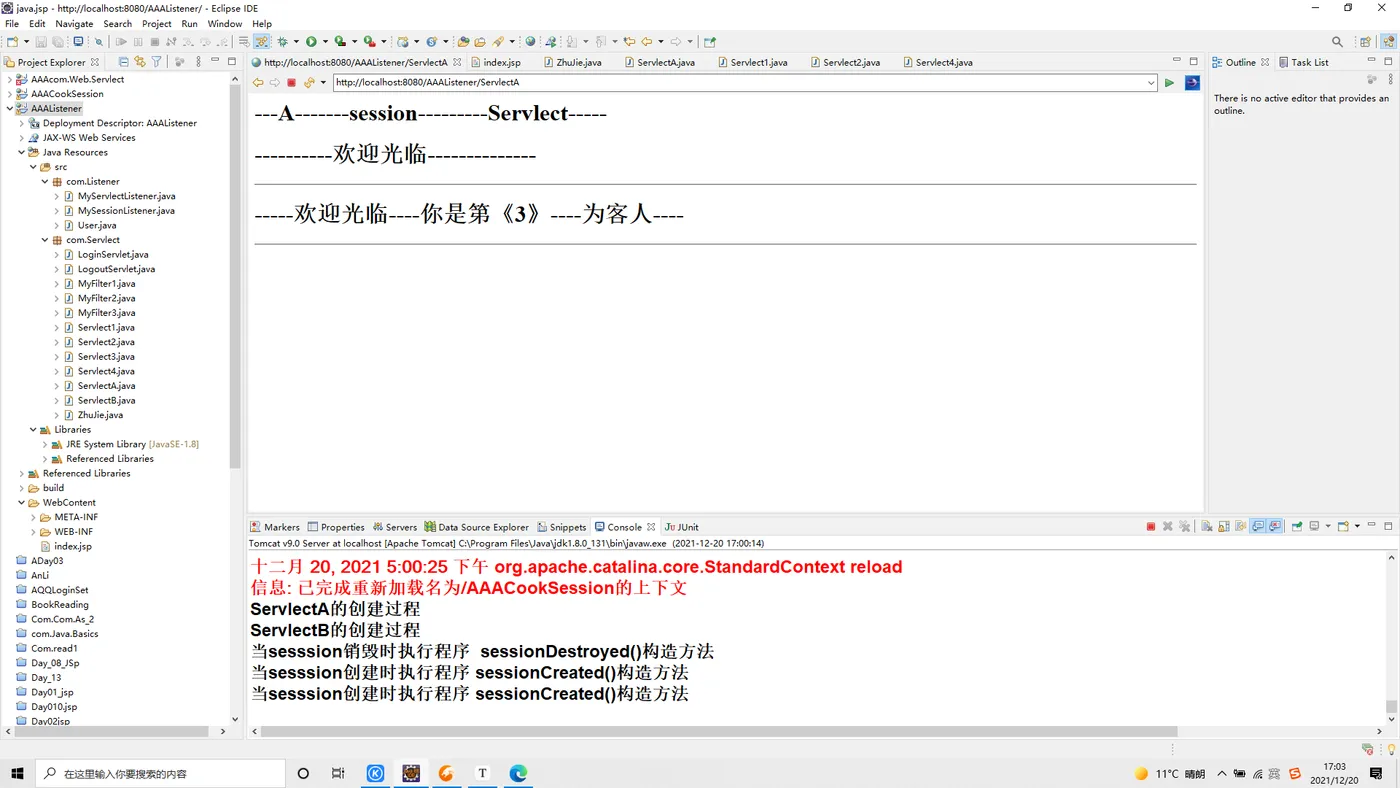Select ServlectA.java in Project Explorer
Viewport: 1400px width, 788px height.
coord(106,386)
